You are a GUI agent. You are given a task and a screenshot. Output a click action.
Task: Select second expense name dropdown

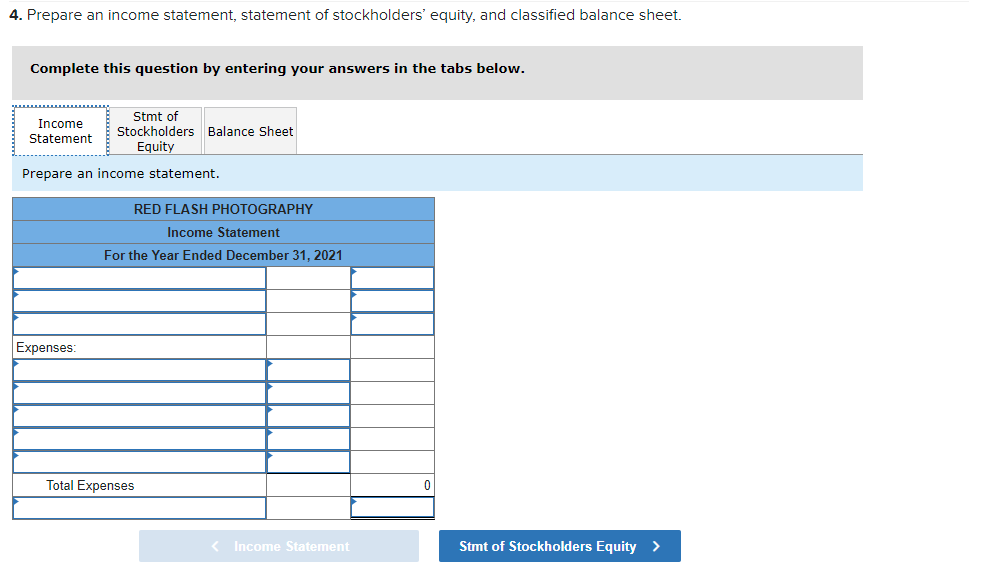pos(139,393)
